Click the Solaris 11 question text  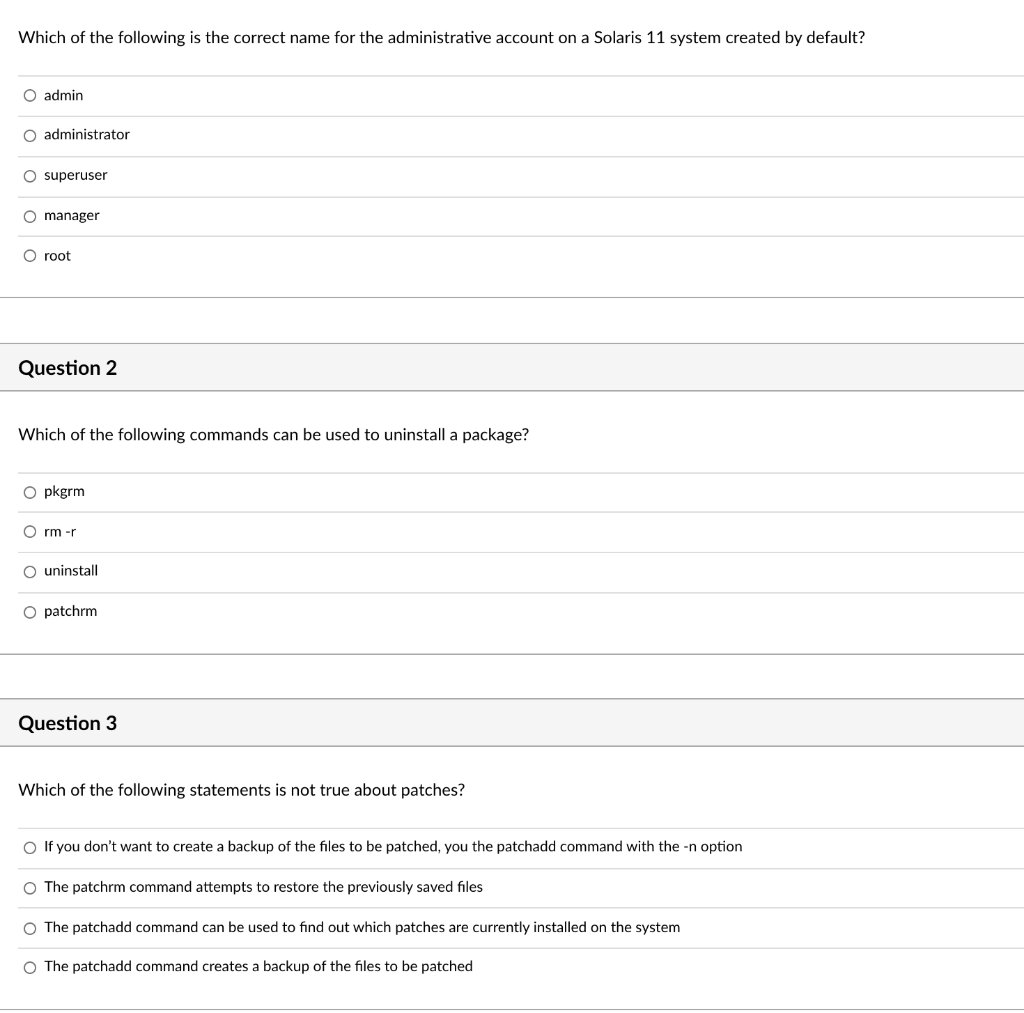point(441,37)
